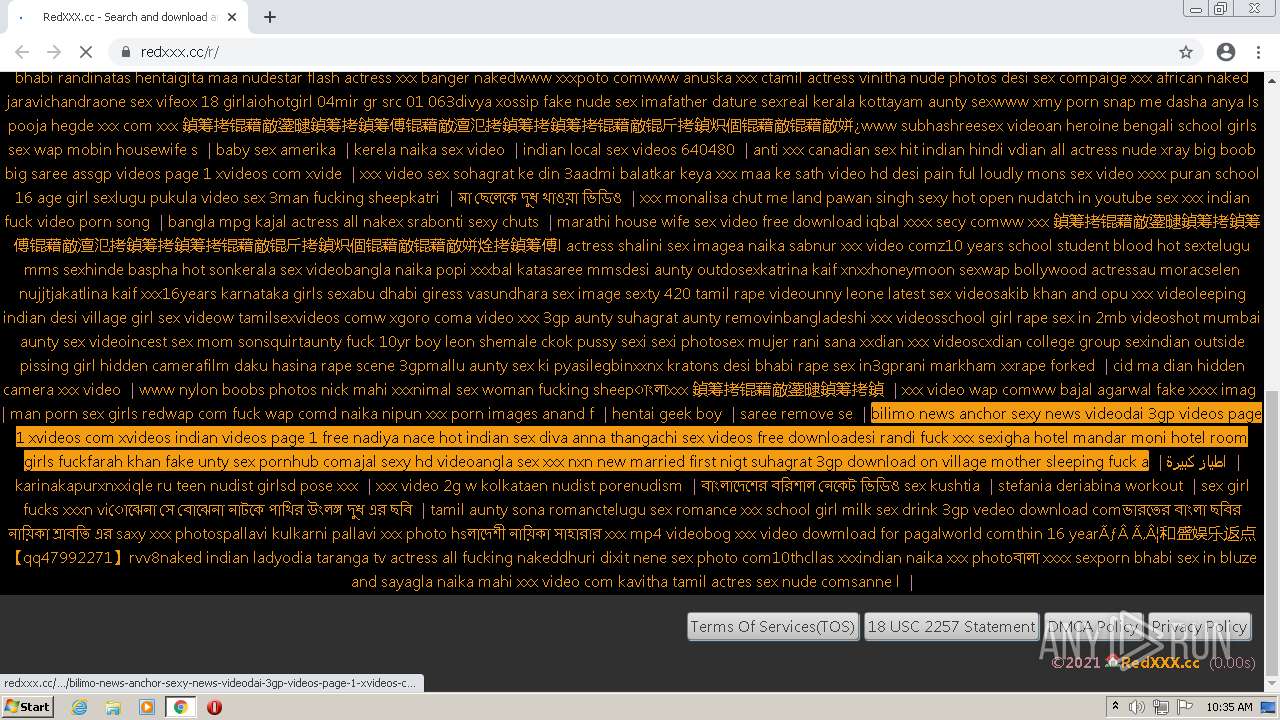
Task: Open the Chrome profile avatar menu
Action: (1226, 52)
